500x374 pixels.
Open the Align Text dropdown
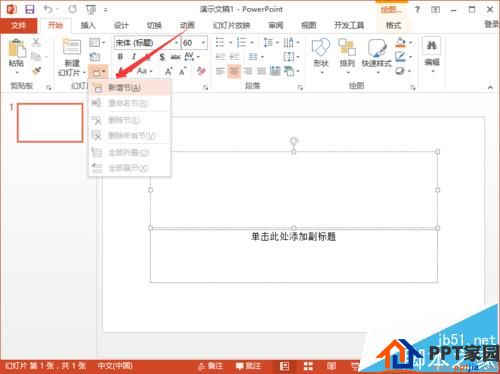(x=291, y=57)
